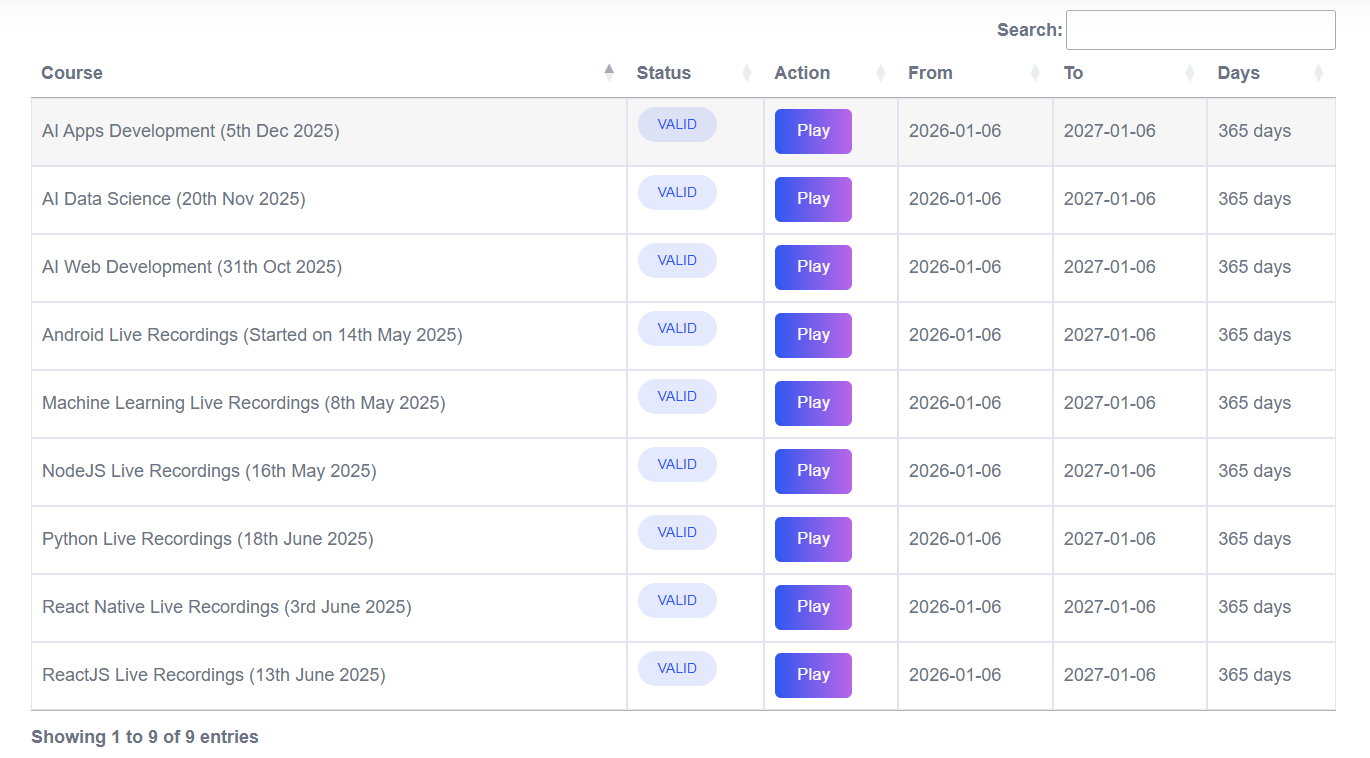Play the AI Apps Development course
The width and height of the screenshot is (1370, 758).
pyautogui.click(x=813, y=131)
